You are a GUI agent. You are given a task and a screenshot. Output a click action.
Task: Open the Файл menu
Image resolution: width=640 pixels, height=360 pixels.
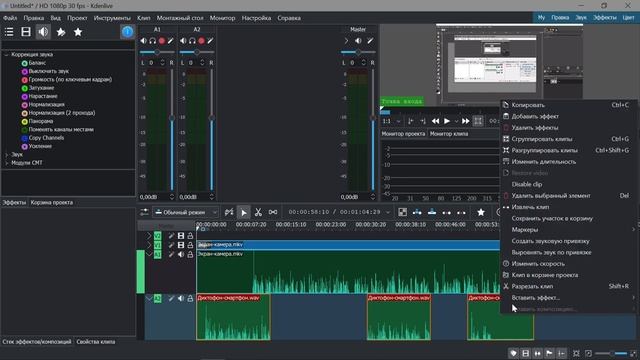pos(10,18)
